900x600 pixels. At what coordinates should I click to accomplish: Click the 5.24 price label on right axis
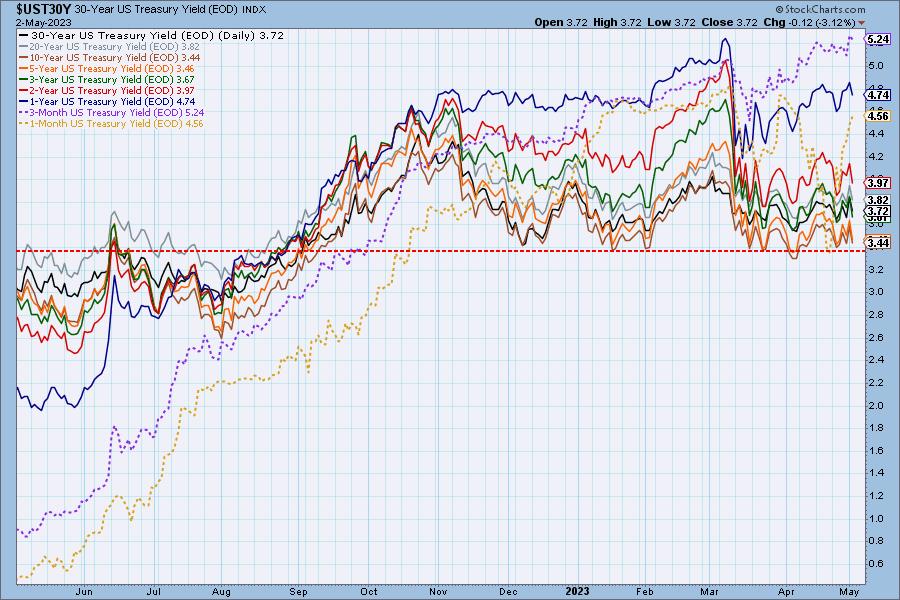(878, 39)
